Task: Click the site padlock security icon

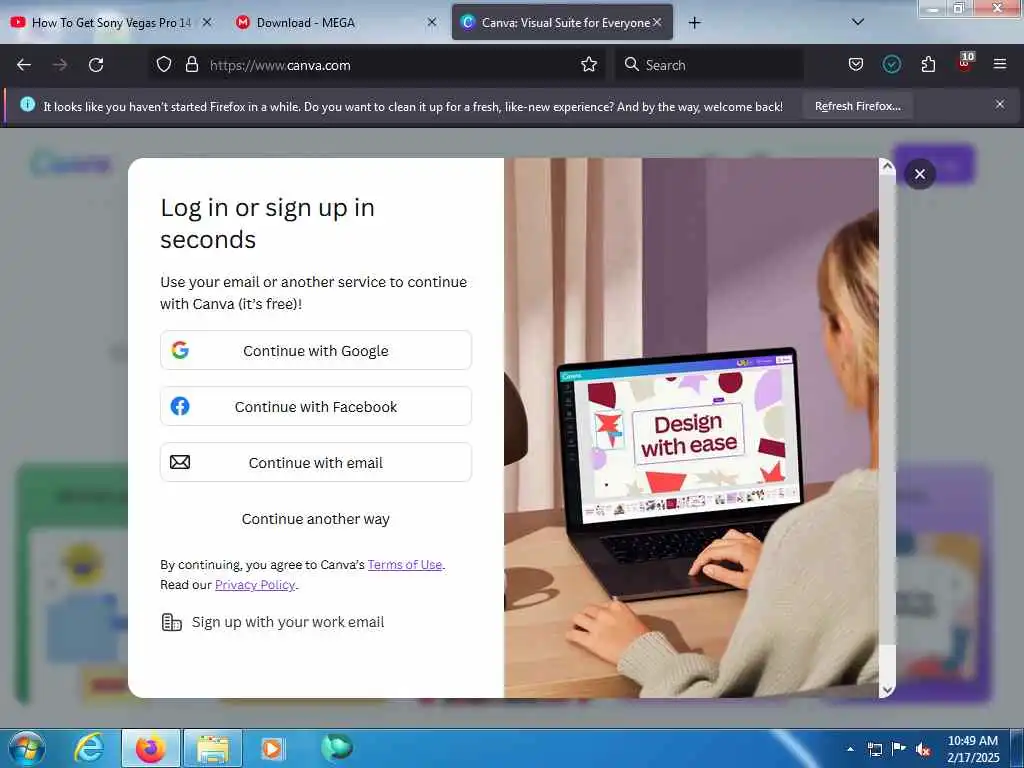Action: point(191,64)
